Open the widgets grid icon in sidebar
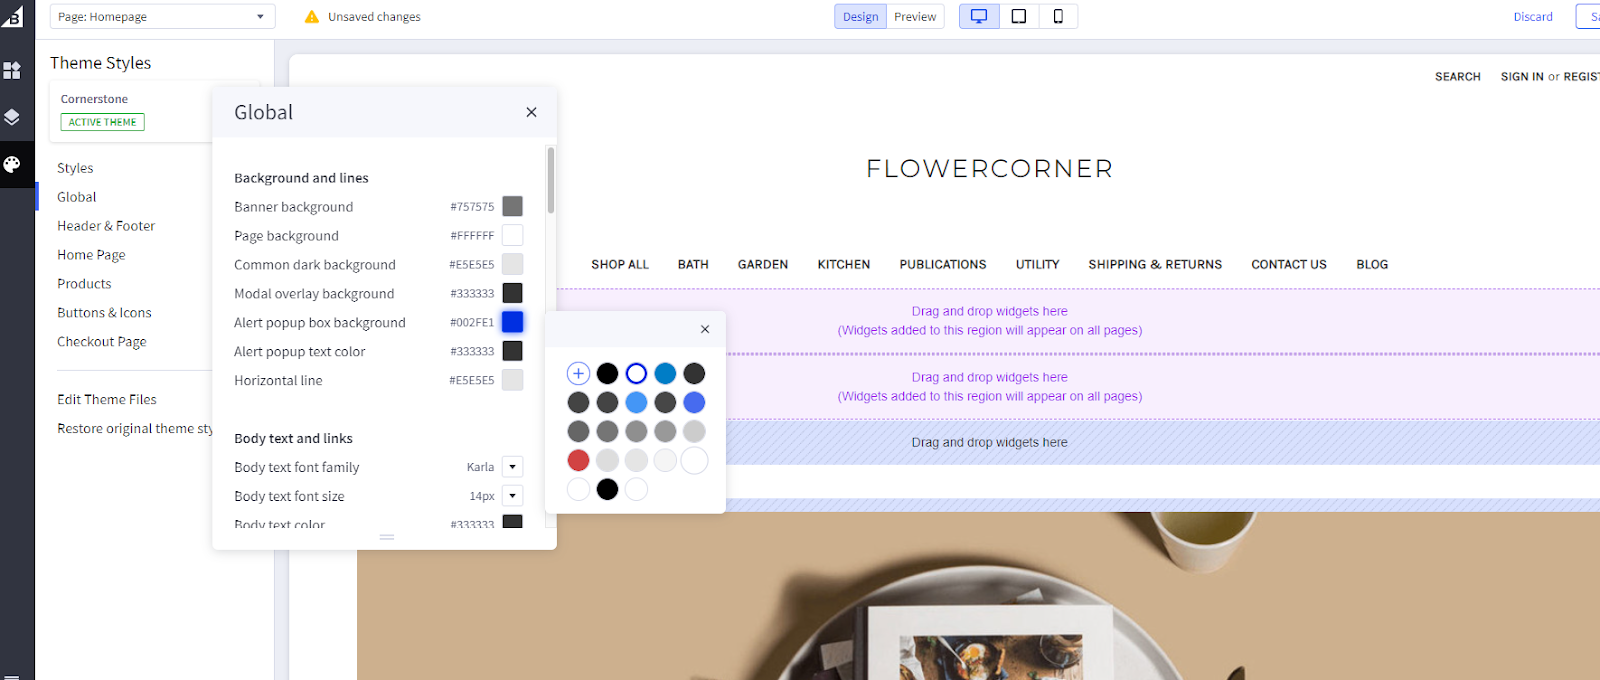Viewport: 1600px width, 680px height. click(x=12, y=70)
